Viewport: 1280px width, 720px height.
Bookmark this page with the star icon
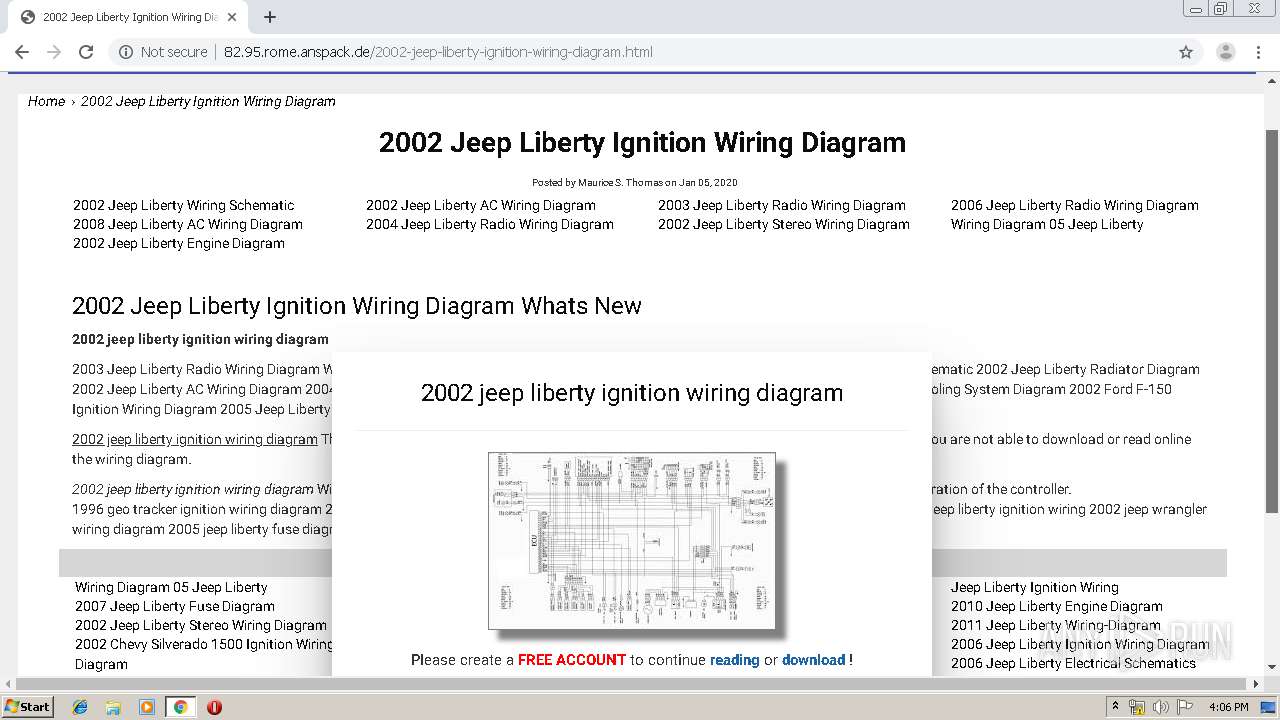1186,52
